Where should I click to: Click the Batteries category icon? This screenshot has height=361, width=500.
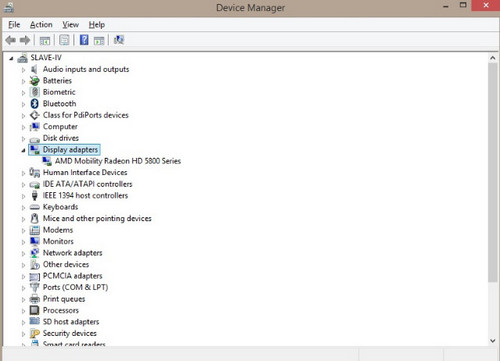(x=34, y=81)
